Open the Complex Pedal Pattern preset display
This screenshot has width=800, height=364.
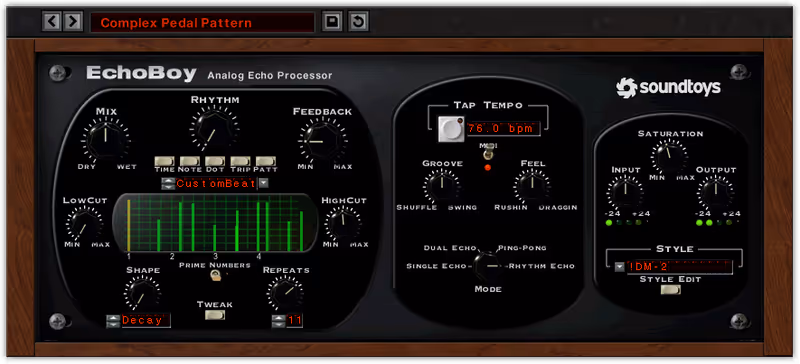pyautogui.click(x=202, y=23)
